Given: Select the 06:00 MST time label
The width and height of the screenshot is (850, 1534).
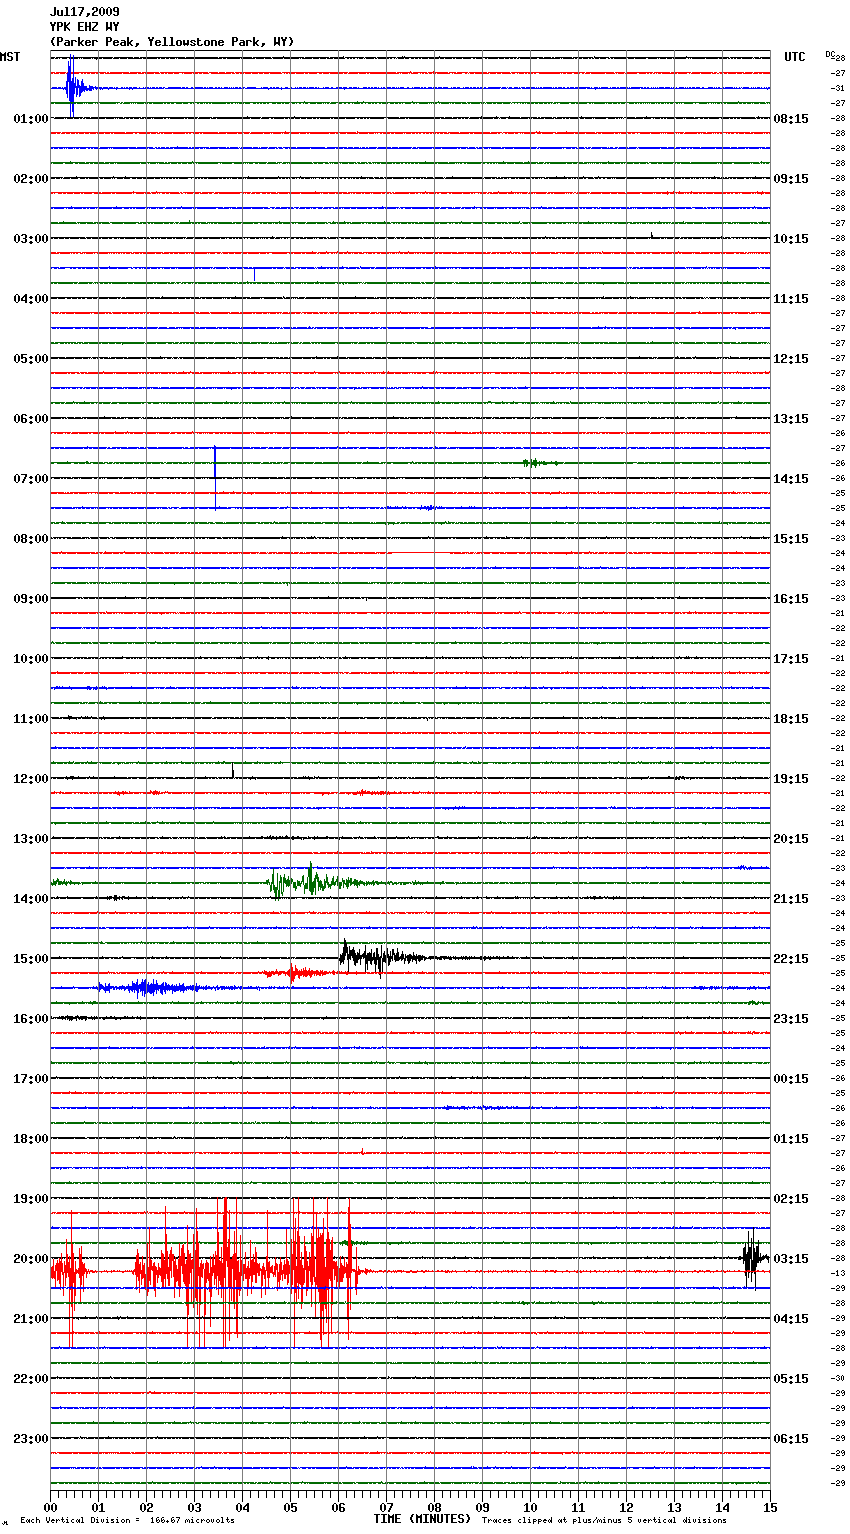Looking at the screenshot, I should click(30, 419).
